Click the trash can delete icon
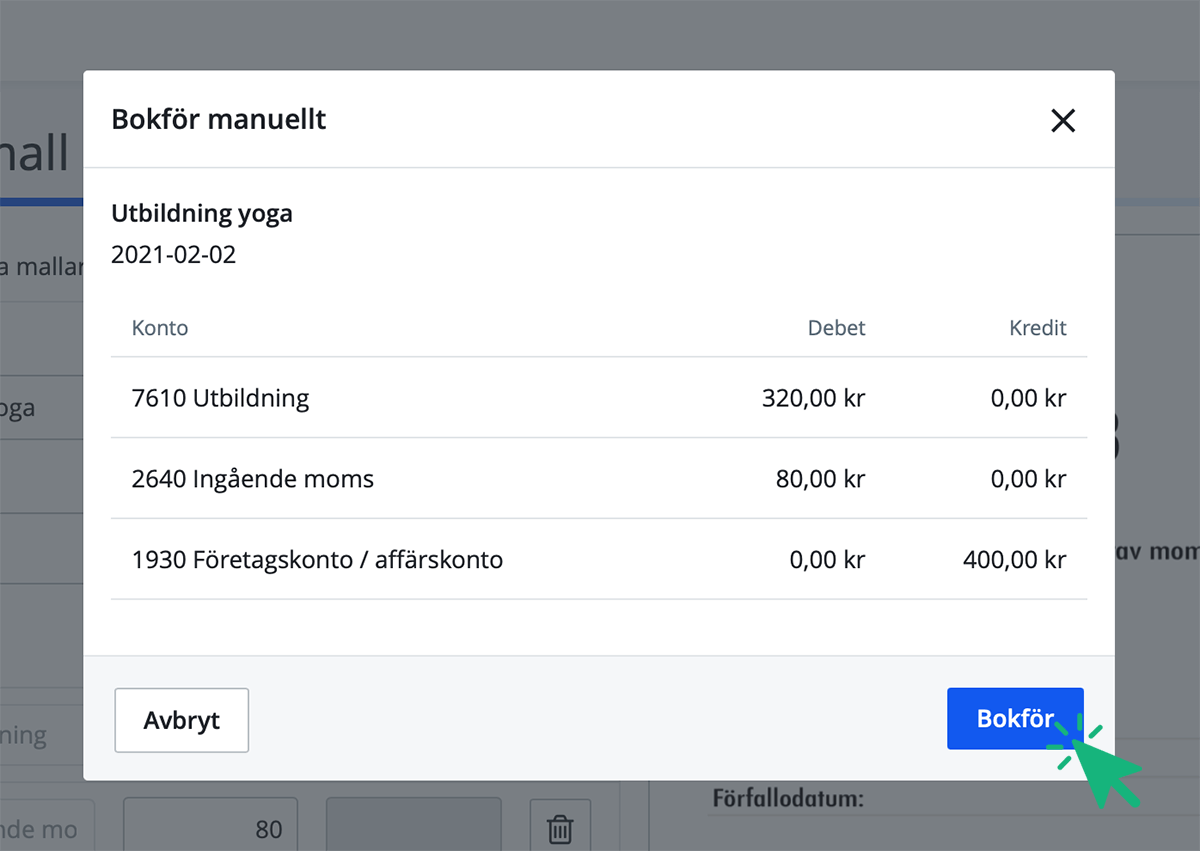Image resolution: width=1200 pixels, height=851 pixels. [560, 828]
